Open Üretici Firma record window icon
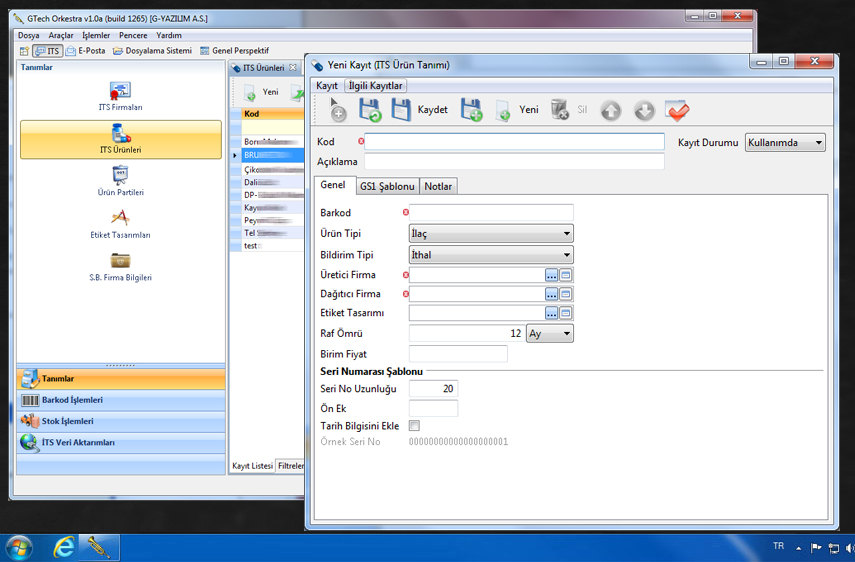855x562 pixels. (x=566, y=275)
